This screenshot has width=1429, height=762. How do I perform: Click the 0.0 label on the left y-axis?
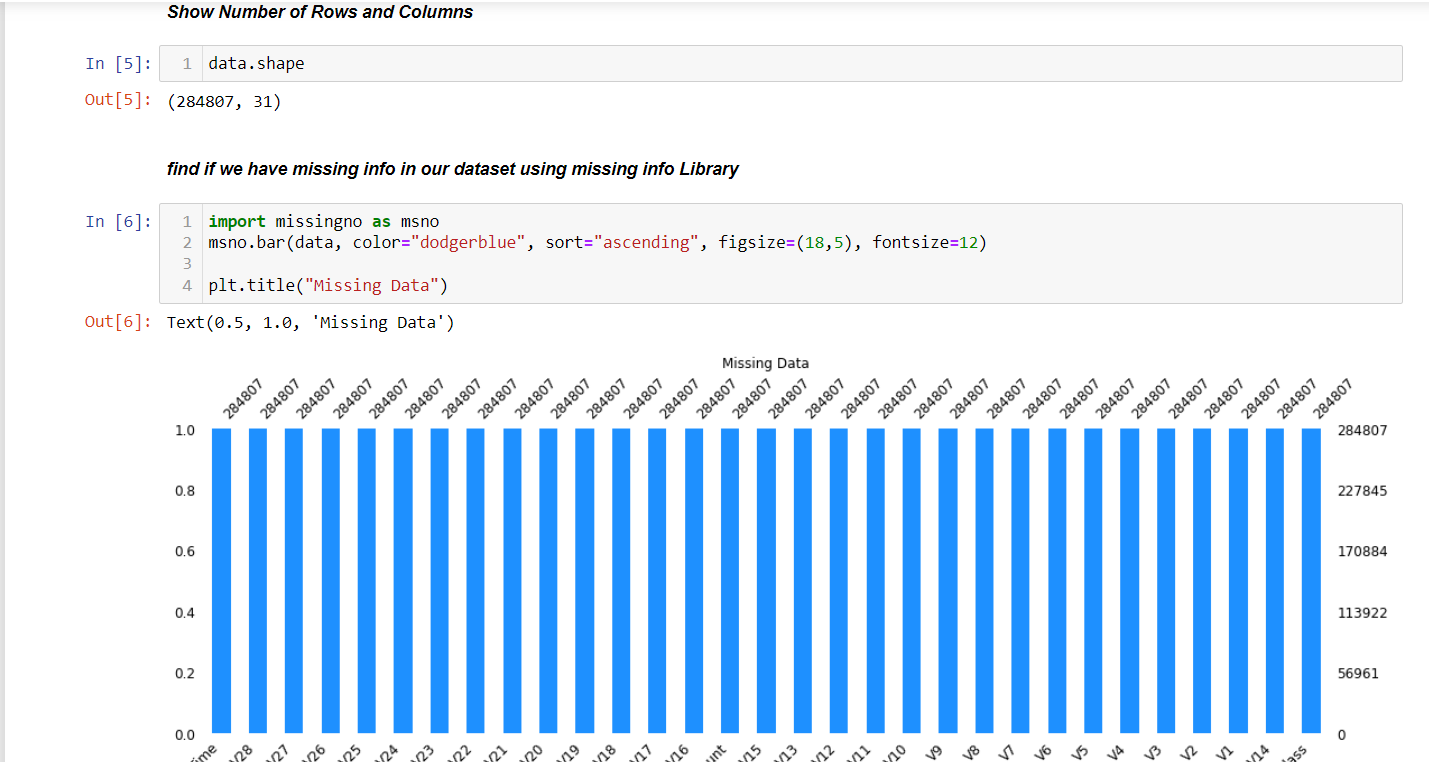click(x=184, y=734)
